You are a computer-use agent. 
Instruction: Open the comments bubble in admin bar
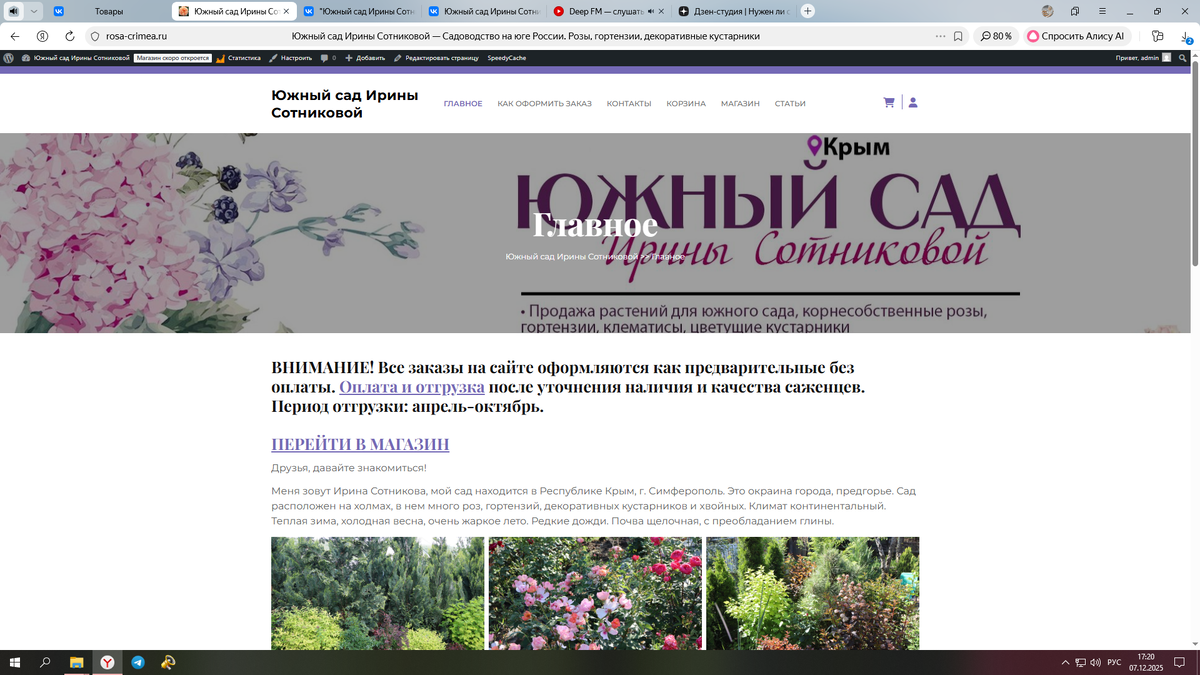327,58
